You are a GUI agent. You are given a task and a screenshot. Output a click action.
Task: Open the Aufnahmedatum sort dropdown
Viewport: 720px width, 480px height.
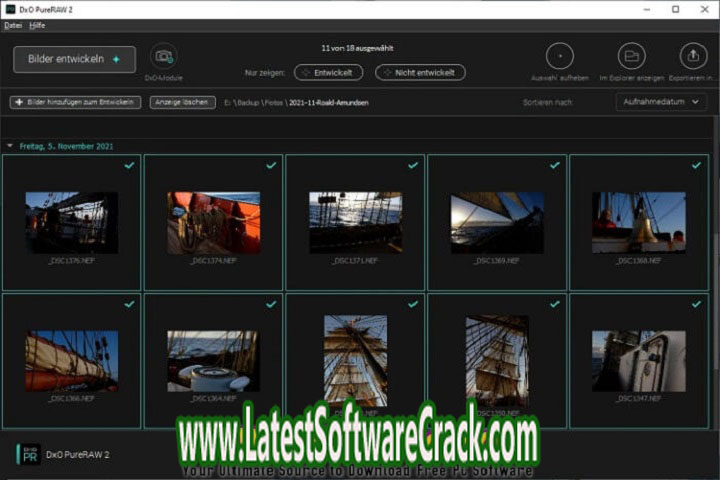tap(661, 102)
